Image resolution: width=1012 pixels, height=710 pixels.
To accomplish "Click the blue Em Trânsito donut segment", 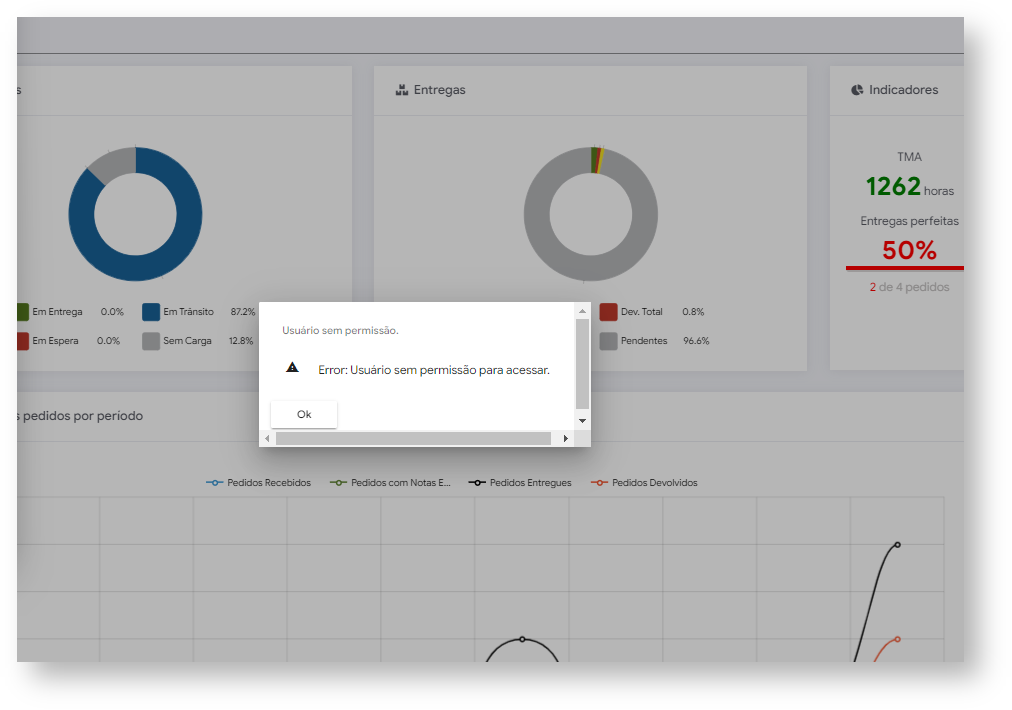I will 174,252.
